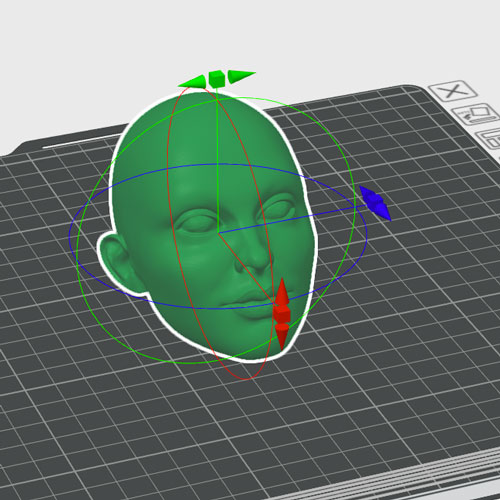Click the gizmo center origin point
Viewport: 500px width, 500px height.
point(218,232)
